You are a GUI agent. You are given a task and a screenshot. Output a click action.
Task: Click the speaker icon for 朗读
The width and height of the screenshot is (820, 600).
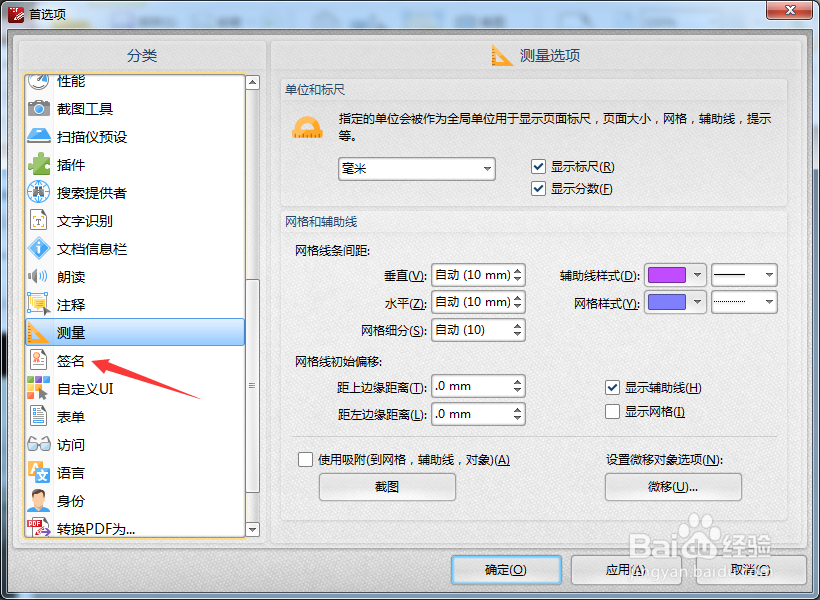point(38,276)
